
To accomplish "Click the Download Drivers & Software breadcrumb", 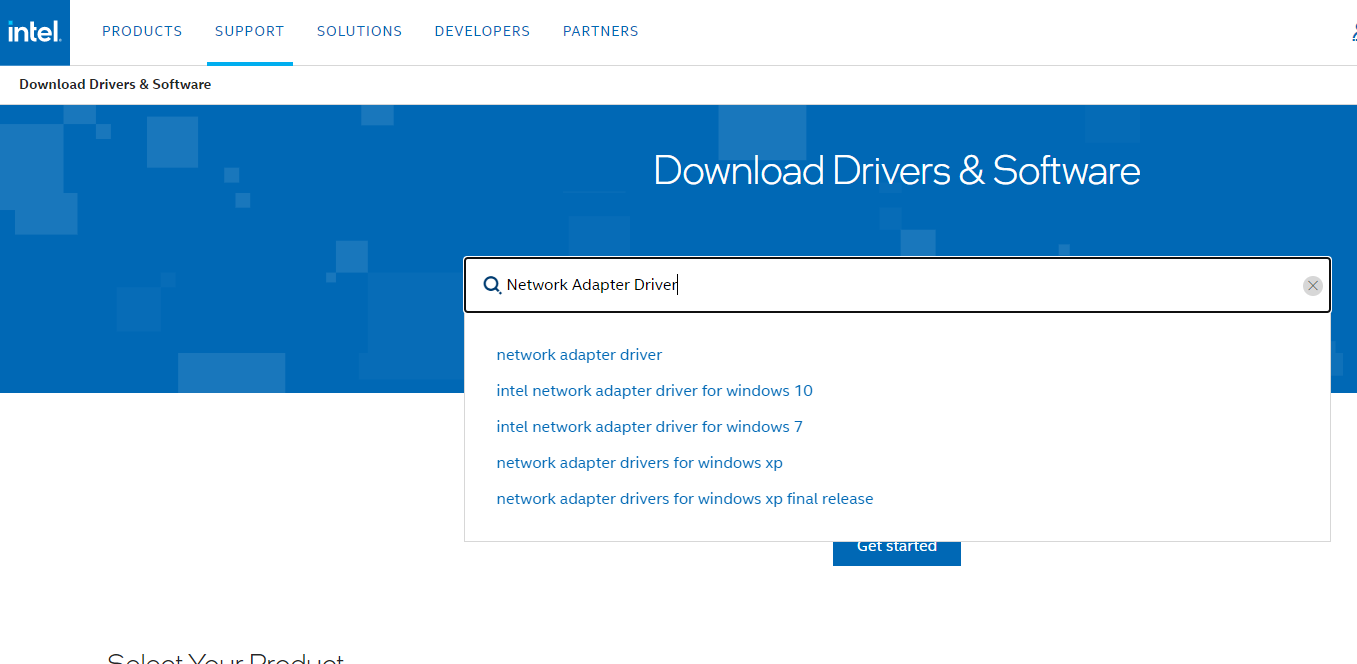I will point(115,84).
